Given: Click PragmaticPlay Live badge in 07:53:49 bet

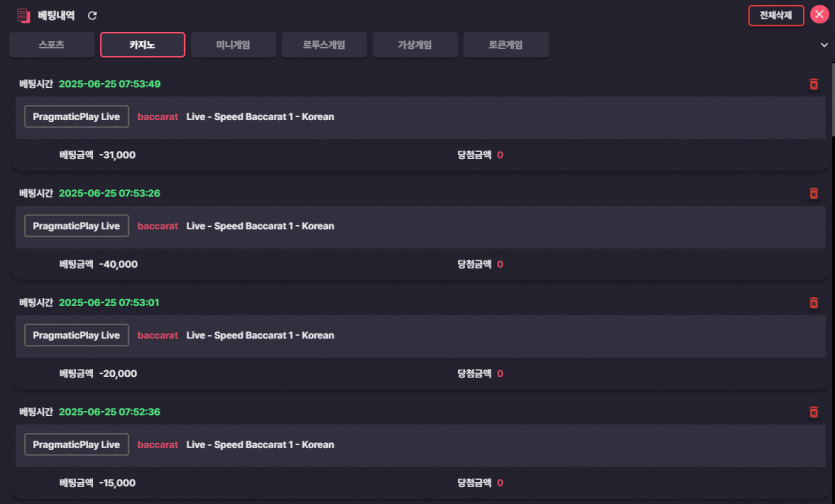Looking at the screenshot, I should [x=76, y=117].
